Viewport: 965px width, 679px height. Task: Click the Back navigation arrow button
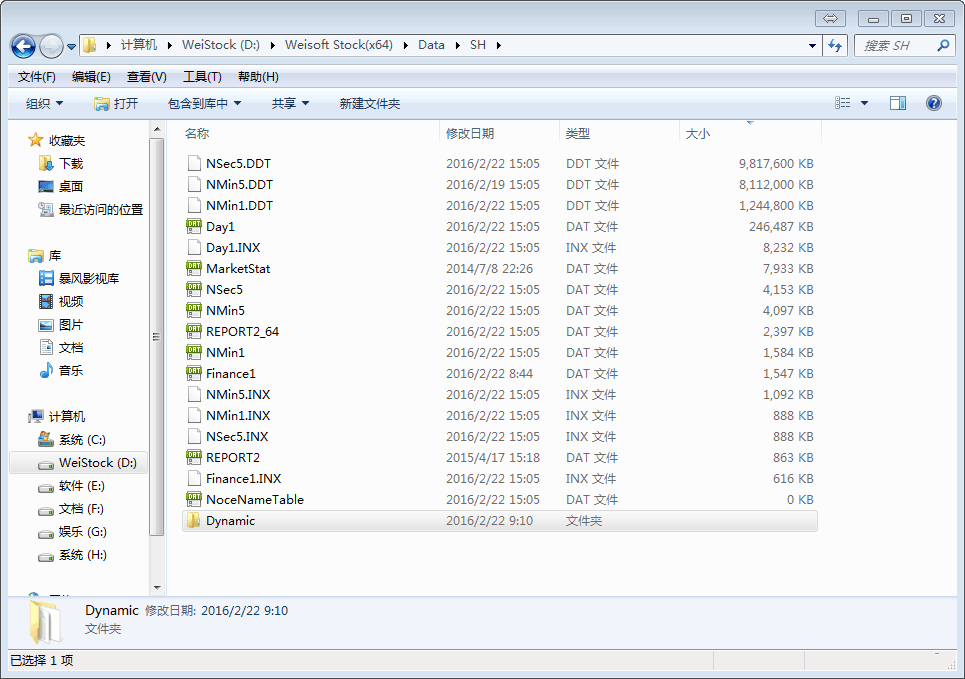23,46
